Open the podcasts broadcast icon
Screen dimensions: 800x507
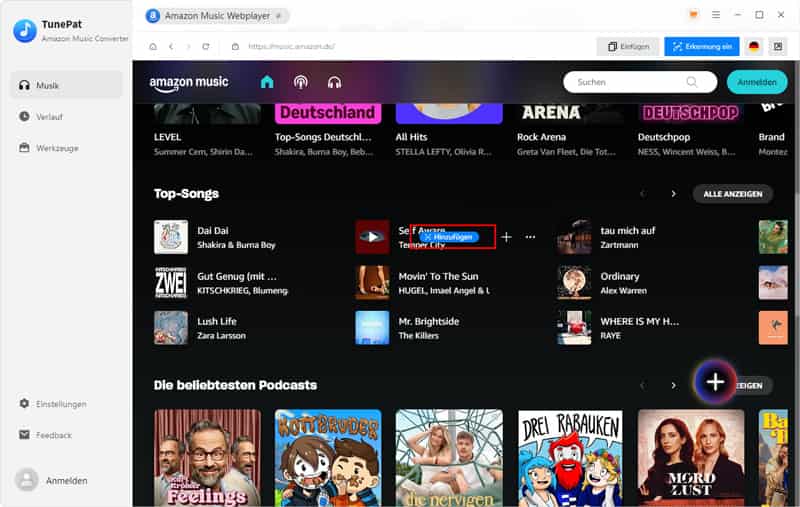(301, 82)
